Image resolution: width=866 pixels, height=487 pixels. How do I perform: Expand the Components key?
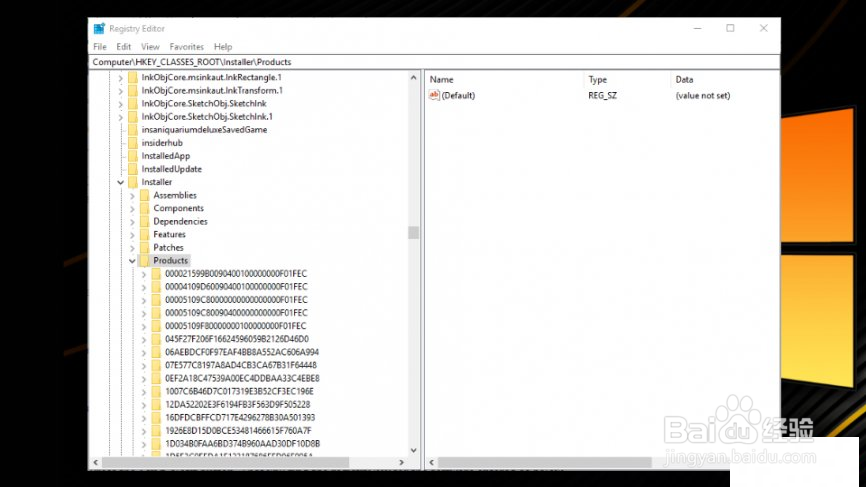tap(132, 209)
